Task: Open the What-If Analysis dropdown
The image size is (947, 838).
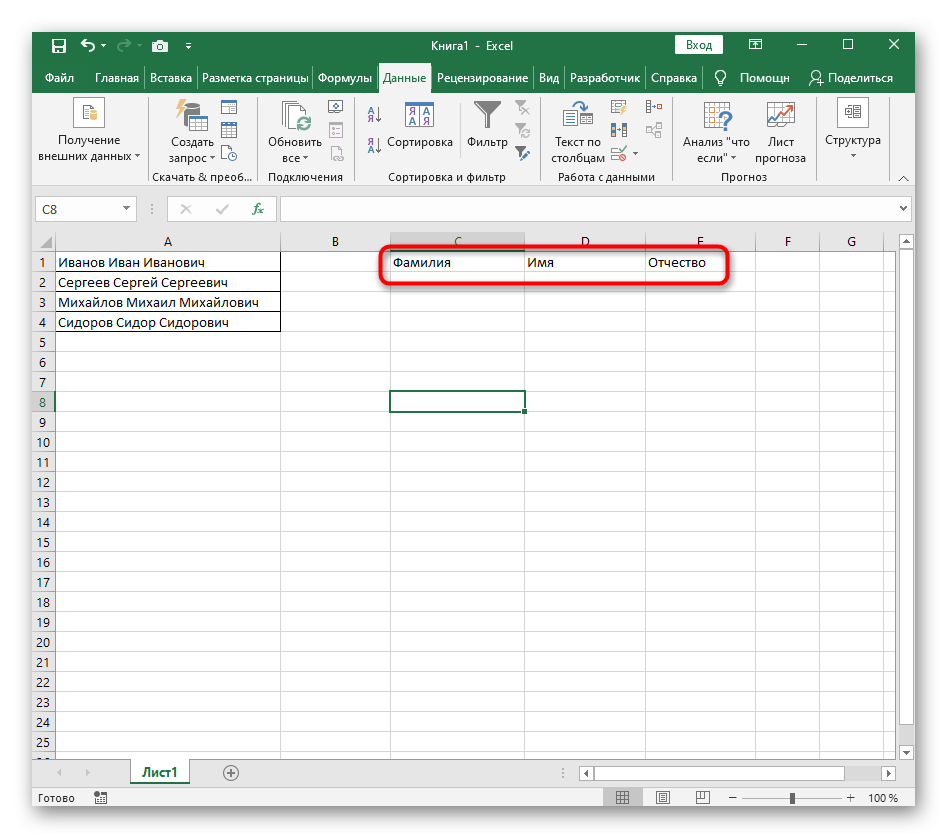Action: coord(716,149)
